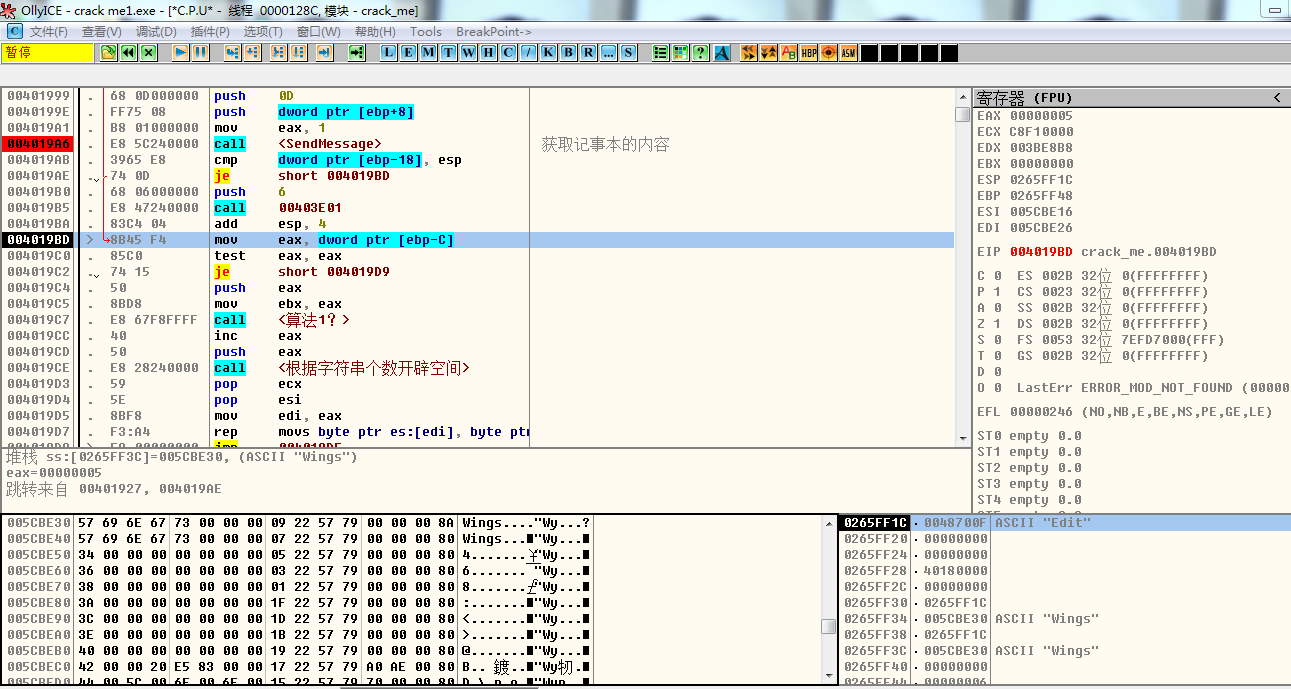Click the Trace into toolbar icon
The height and width of the screenshot is (689, 1291).
click(x=277, y=52)
